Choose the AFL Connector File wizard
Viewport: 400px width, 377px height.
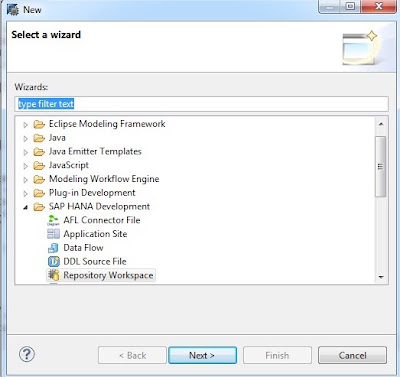[x=102, y=220]
